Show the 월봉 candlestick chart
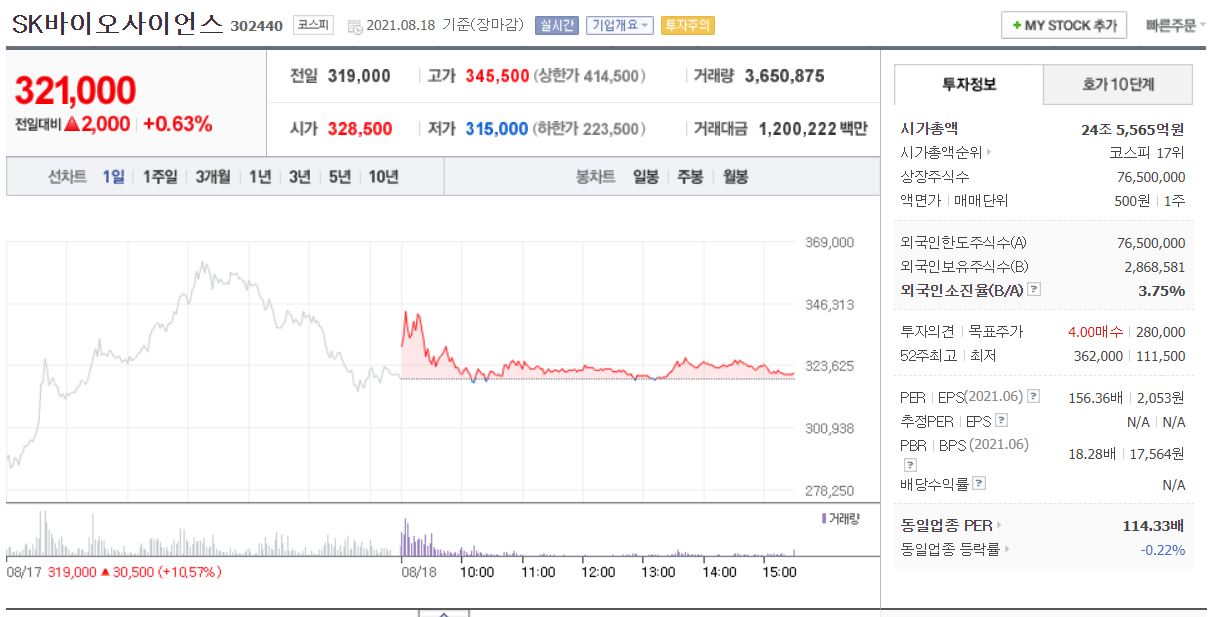The width and height of the screenshot is (1211, 617). 735,177
